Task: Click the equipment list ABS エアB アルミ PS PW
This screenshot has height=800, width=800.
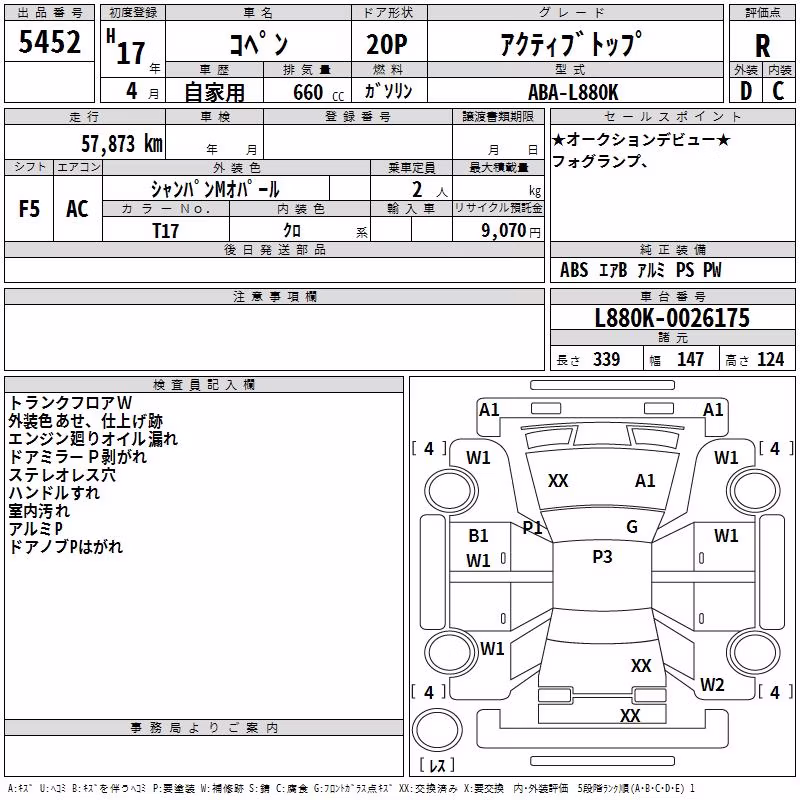Action: click(641, 270)
